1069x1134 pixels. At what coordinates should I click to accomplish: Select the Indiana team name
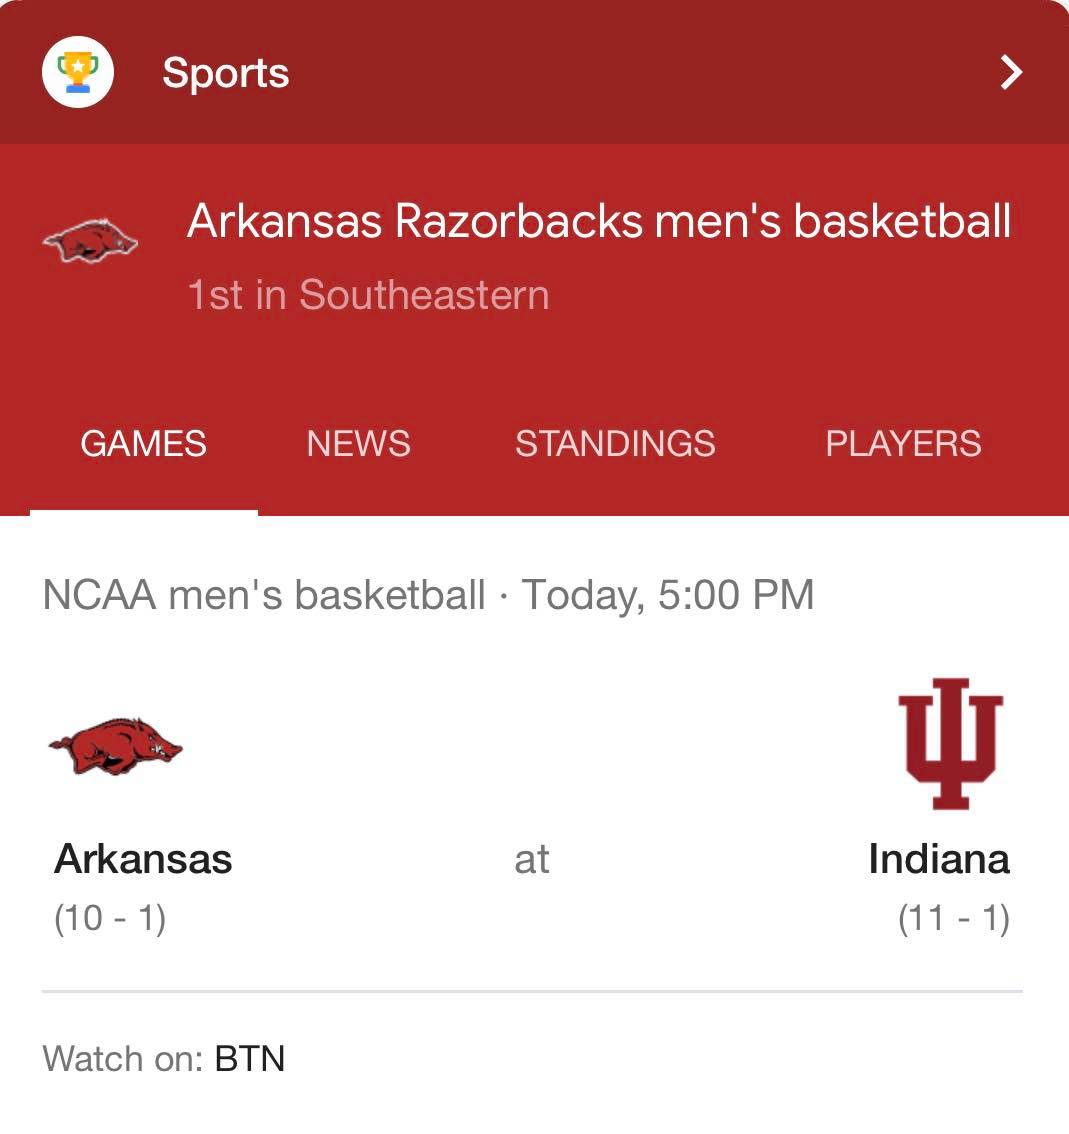(x=939, y=859)
